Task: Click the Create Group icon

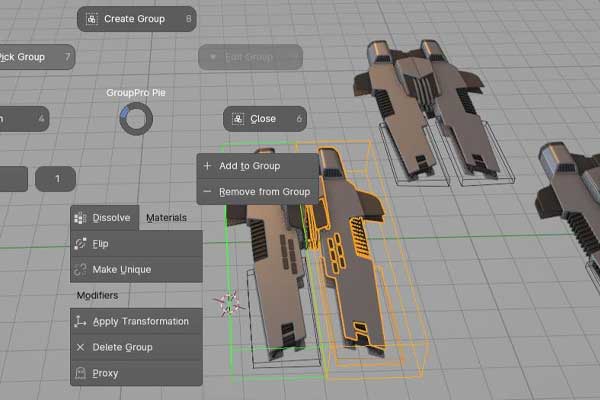Action: click(91, 19)
